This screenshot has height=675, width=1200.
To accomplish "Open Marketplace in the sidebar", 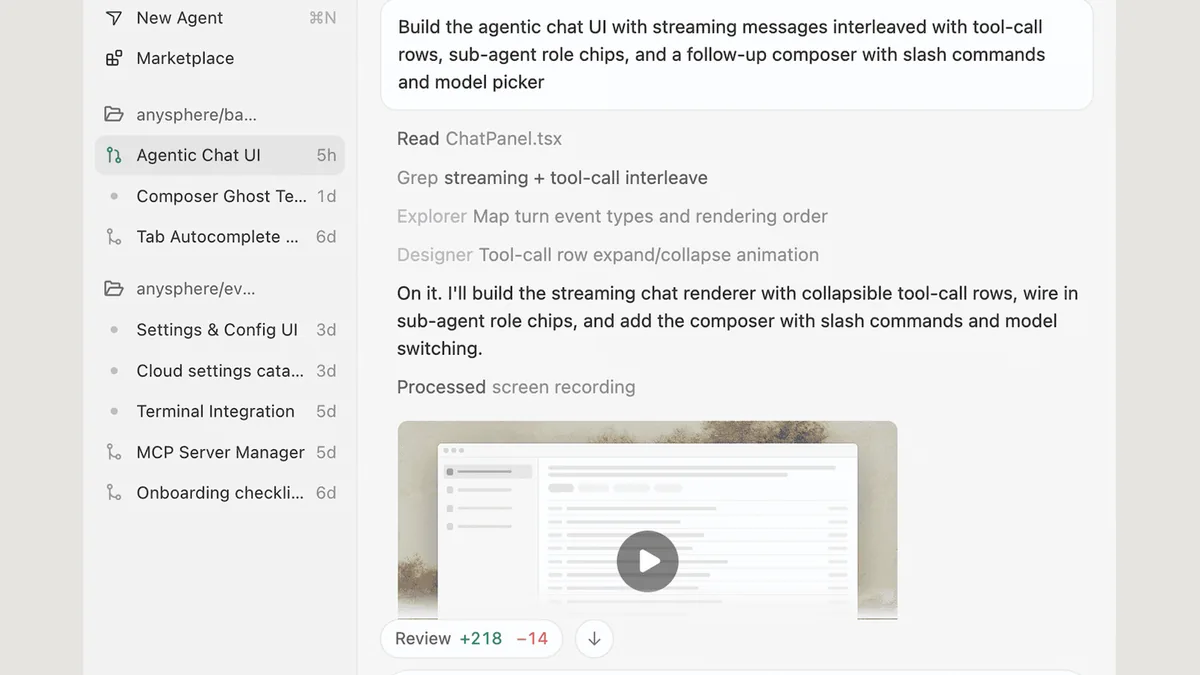I will [220, 58].
